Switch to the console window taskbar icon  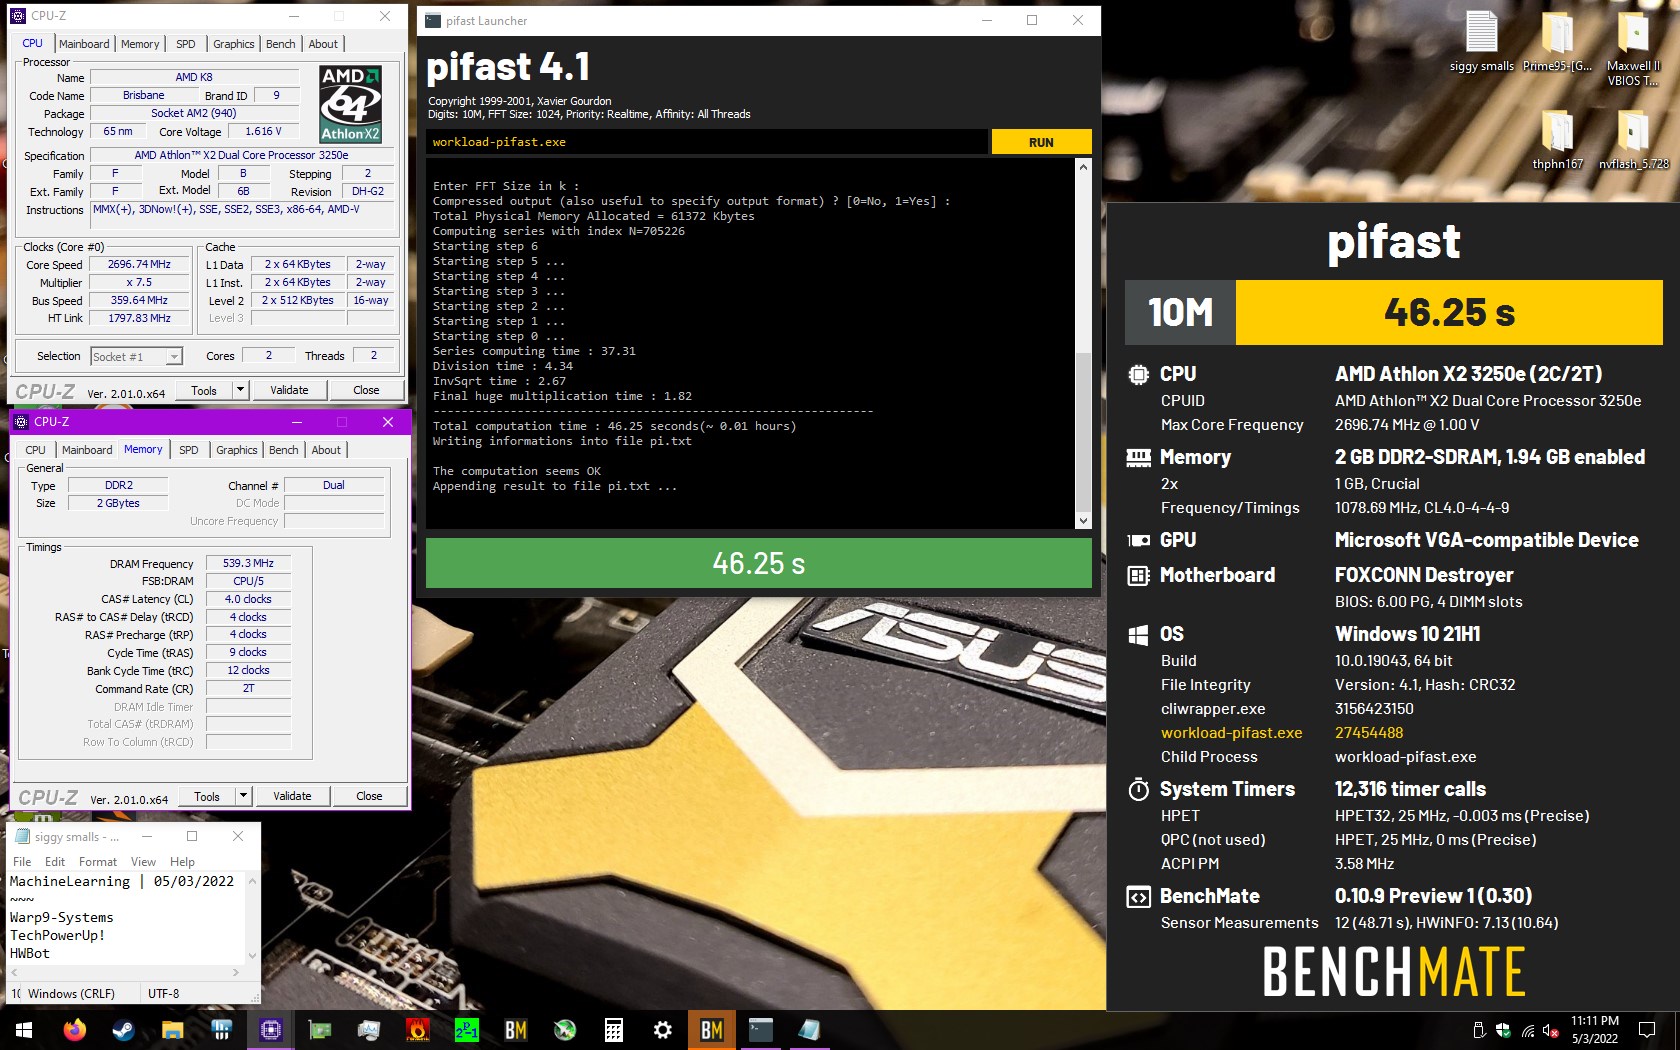click(x=761, y=1029)
